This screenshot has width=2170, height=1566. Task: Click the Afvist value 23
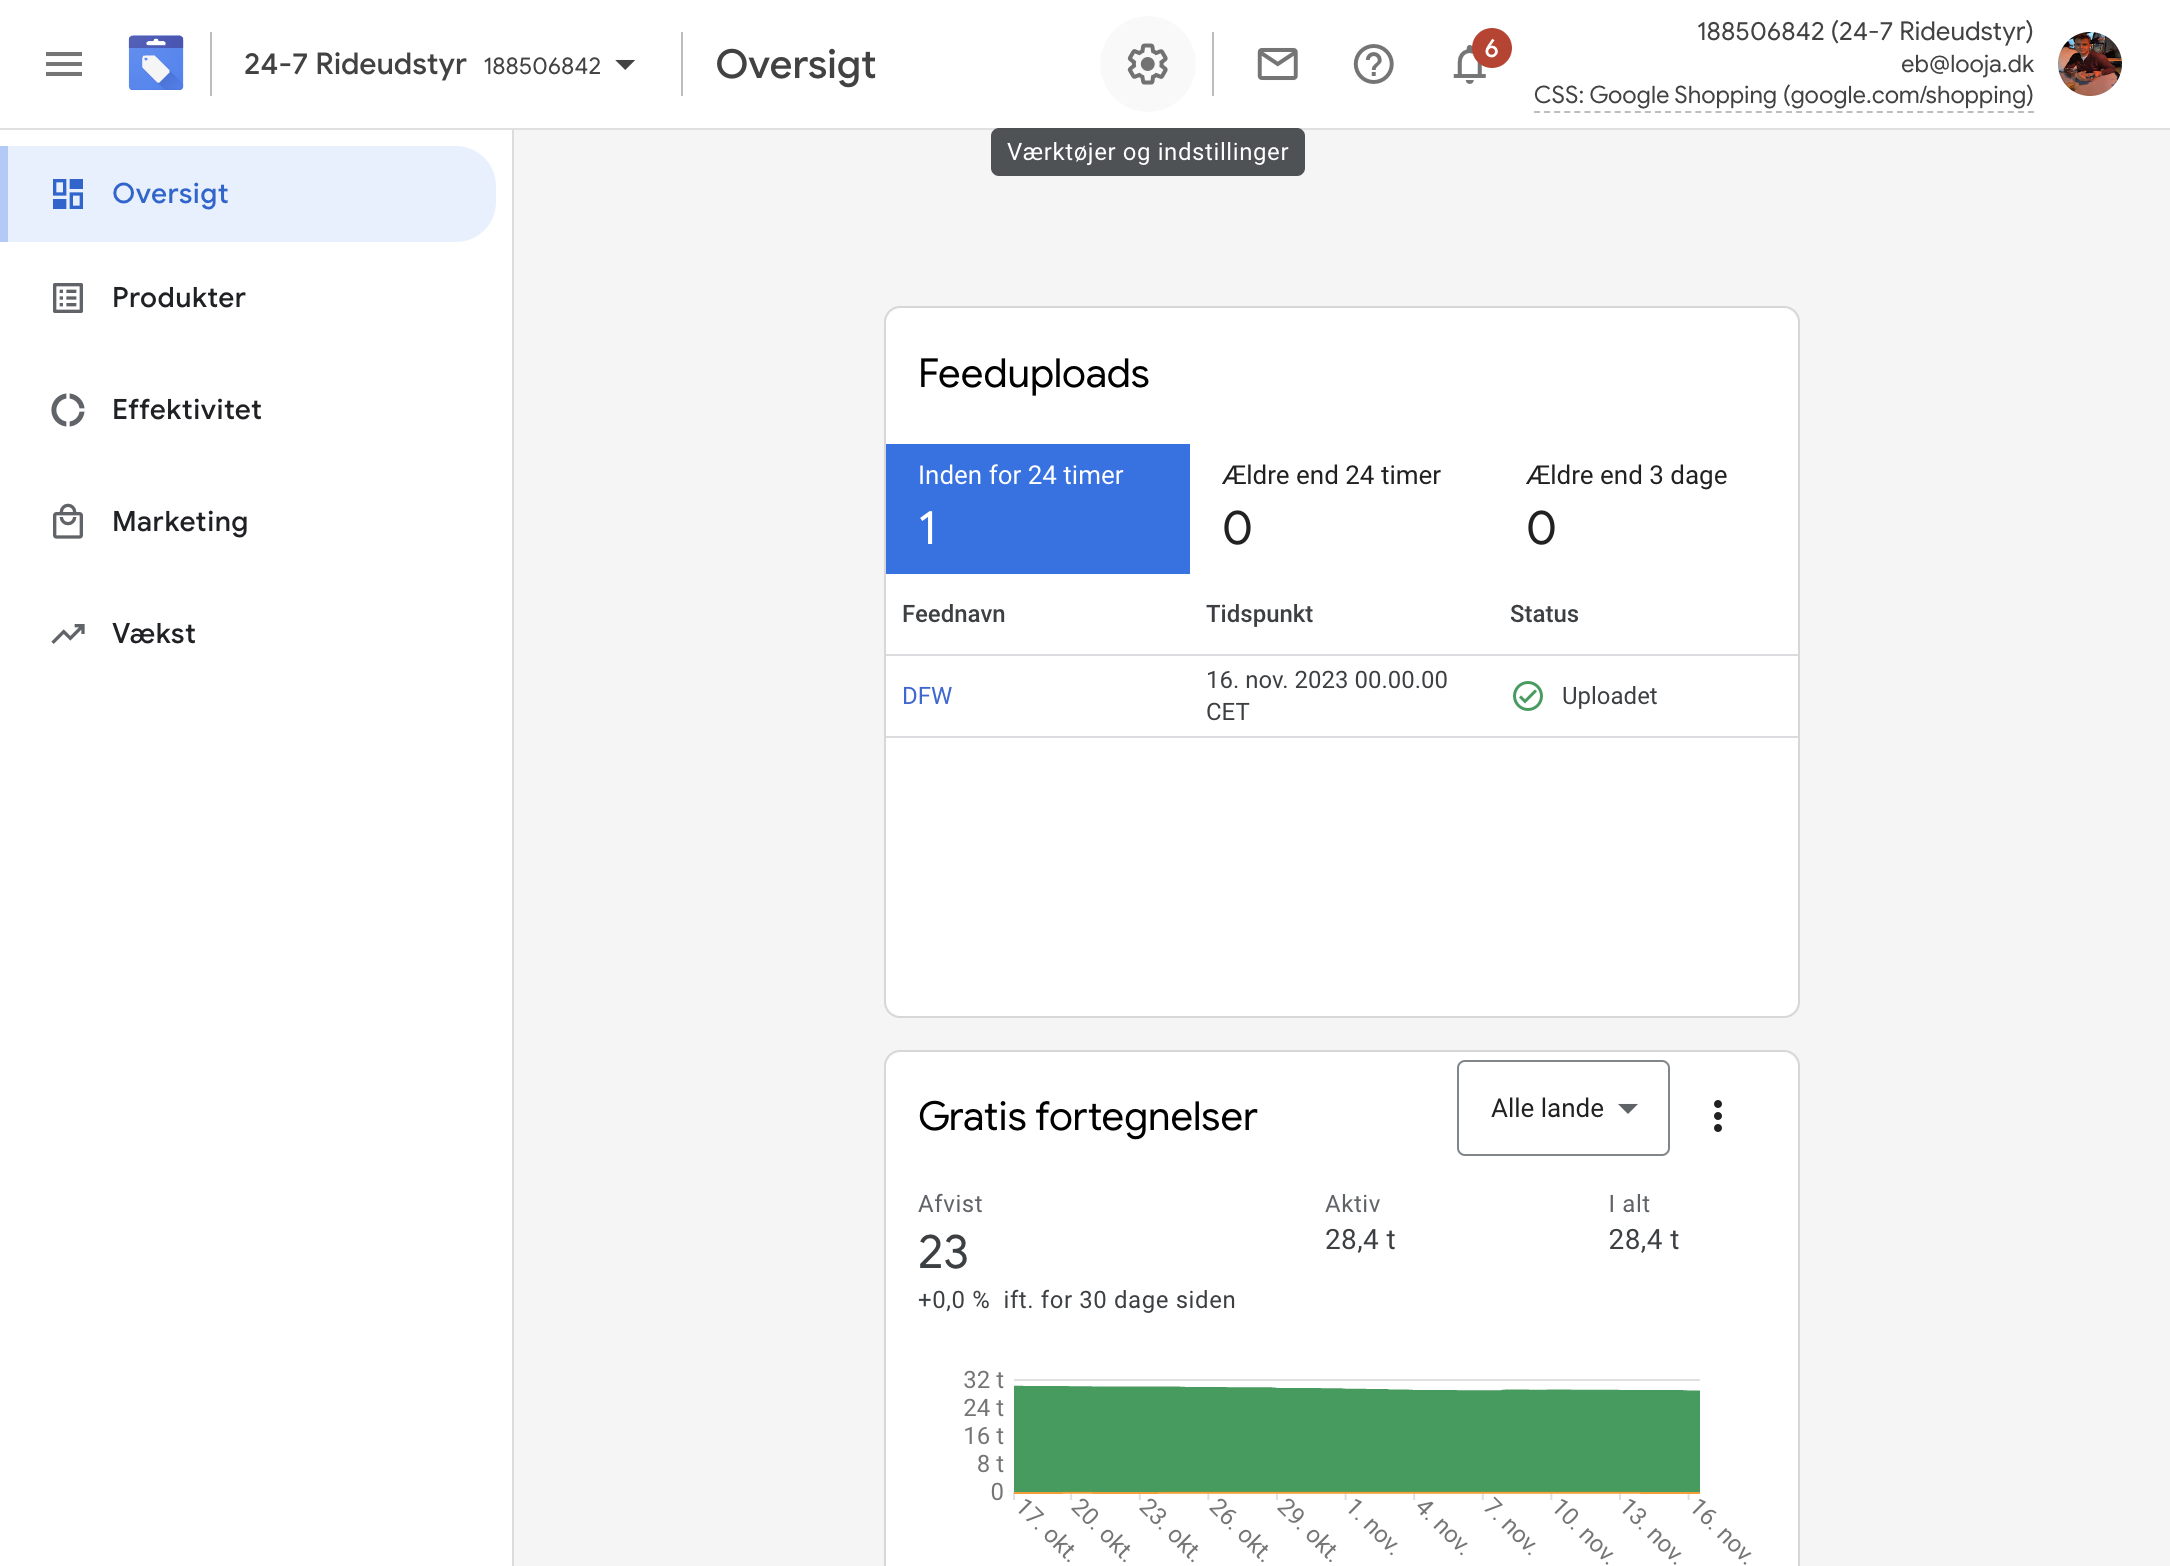tap(943, 1252)
